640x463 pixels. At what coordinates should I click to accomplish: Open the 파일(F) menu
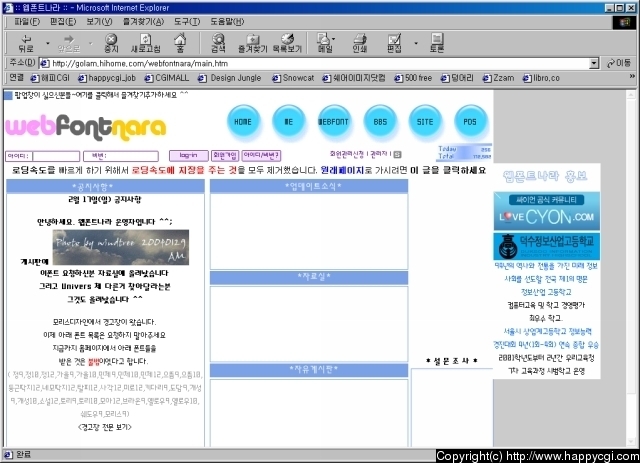[27, 22]
